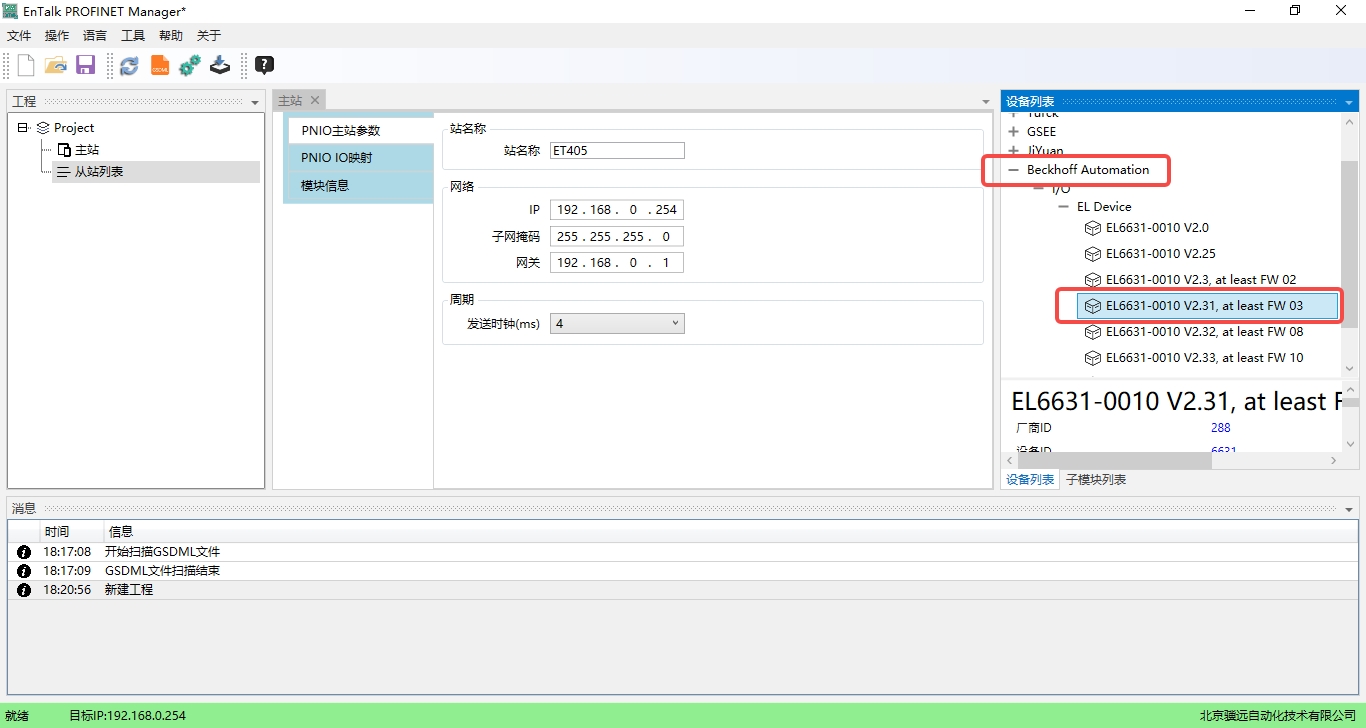Click the blue refresh arrows icon
This screenshot has height=728, width=1366.
pos(129,66)
